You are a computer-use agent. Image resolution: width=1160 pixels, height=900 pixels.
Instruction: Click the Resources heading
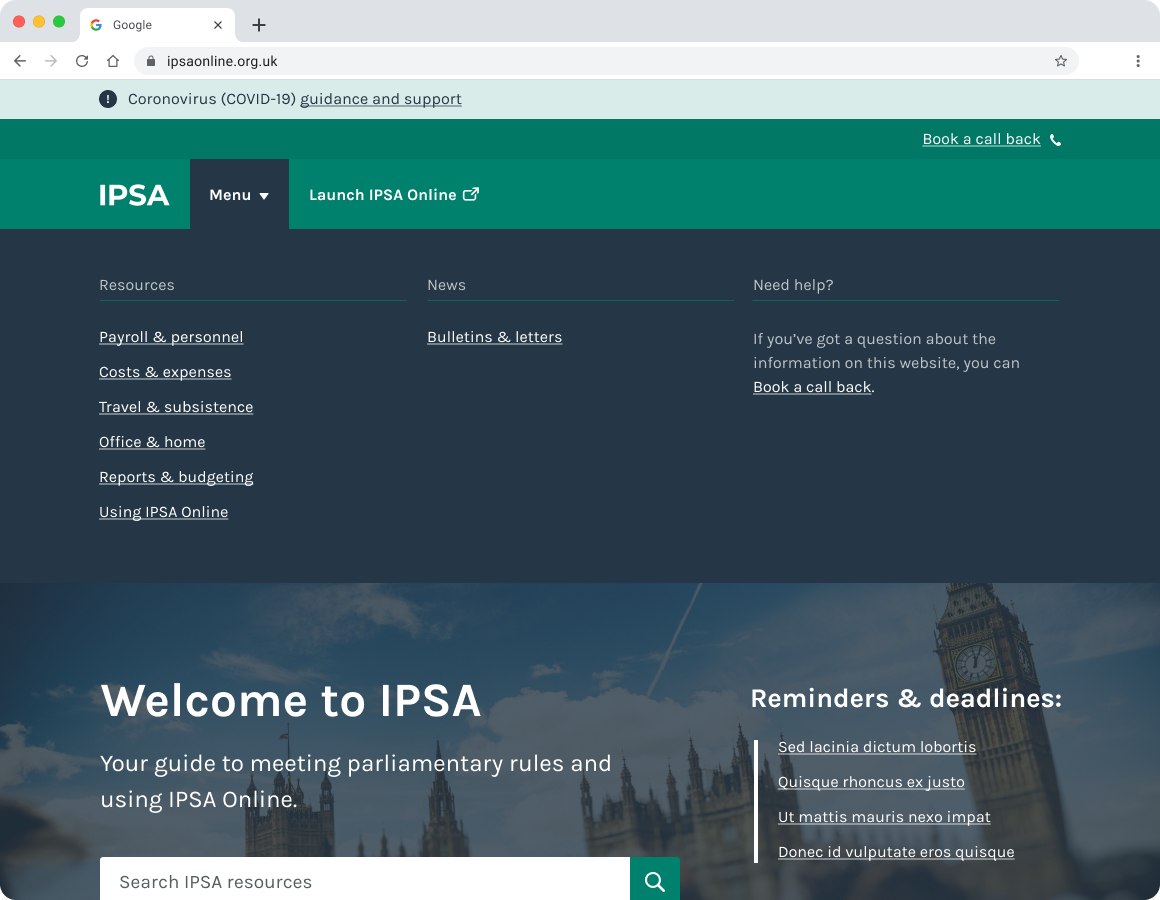pos(137,285)
